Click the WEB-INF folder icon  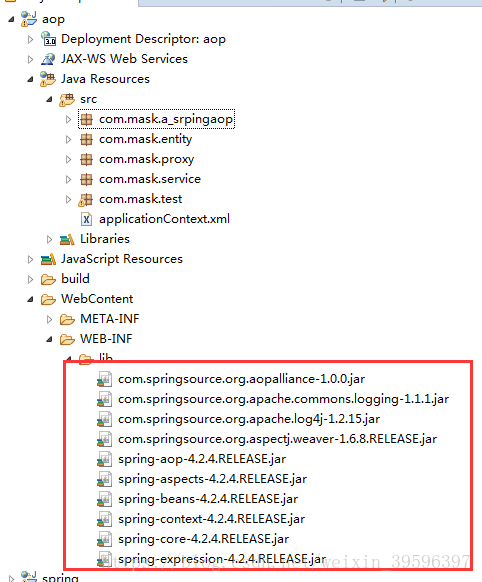pyautogui.click(x=67, y=339)
